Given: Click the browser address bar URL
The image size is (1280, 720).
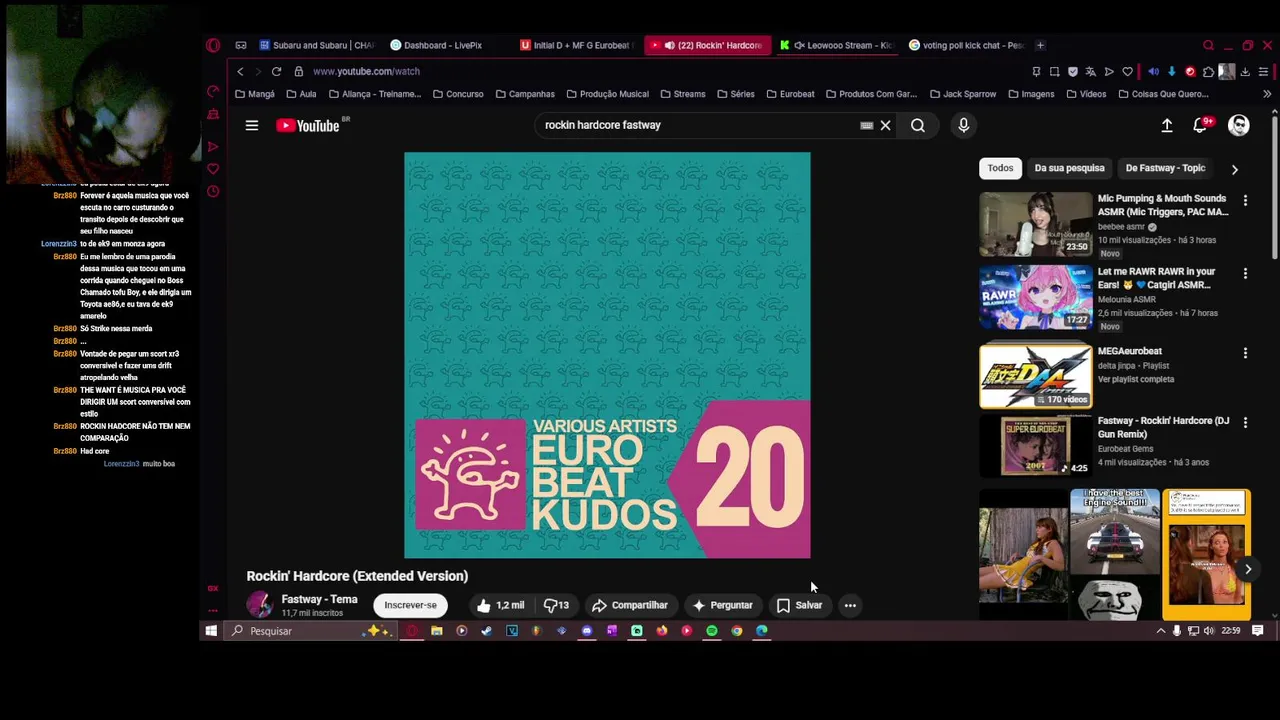Looking at the screenshot, I should (366, 71).
